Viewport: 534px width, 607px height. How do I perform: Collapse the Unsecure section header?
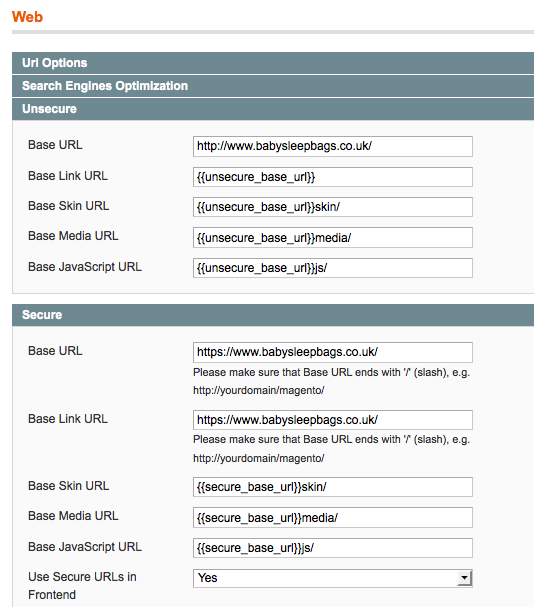point(273,109)
